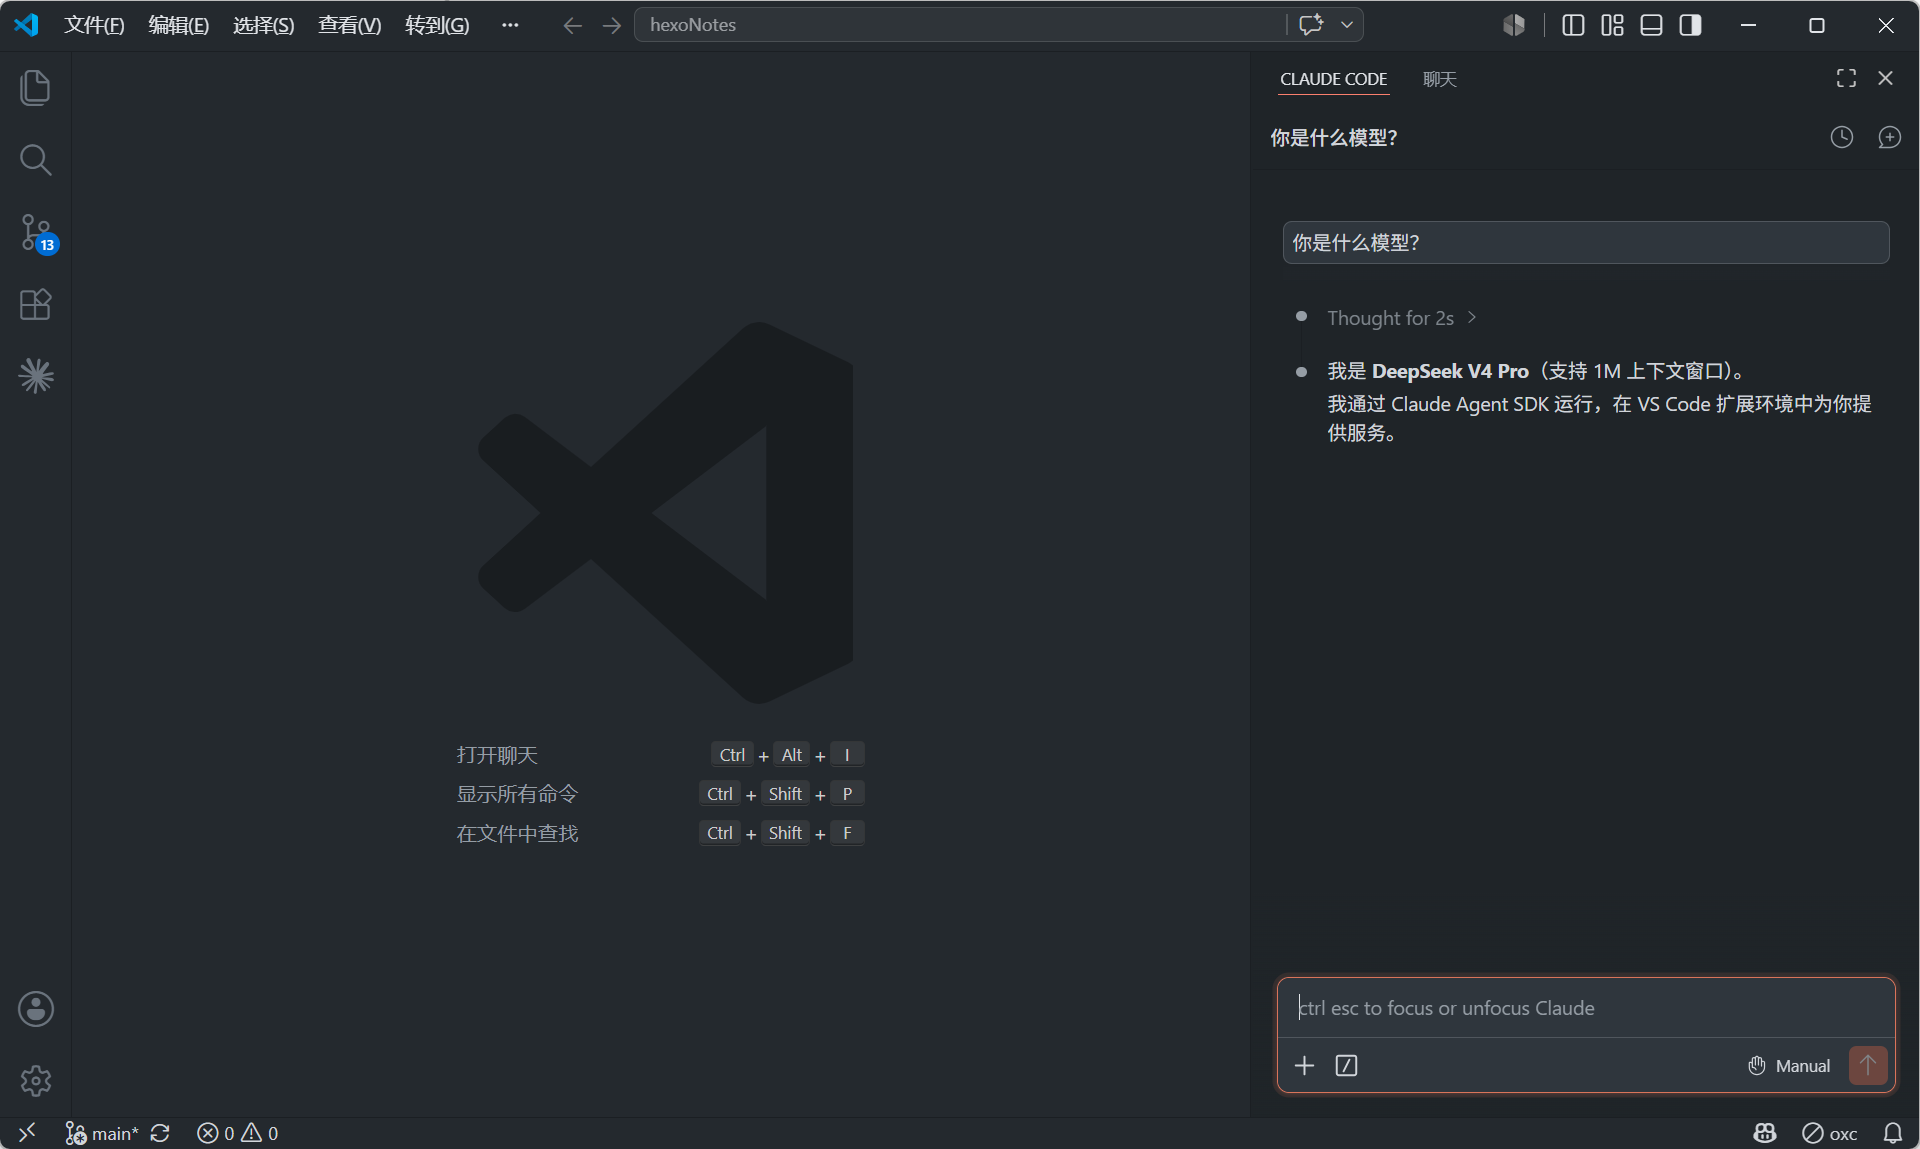Click the VS Code logo in title bar
Image resolution: width=1920 pixels, height=1149 pixels.
click(x=26, y=25)
